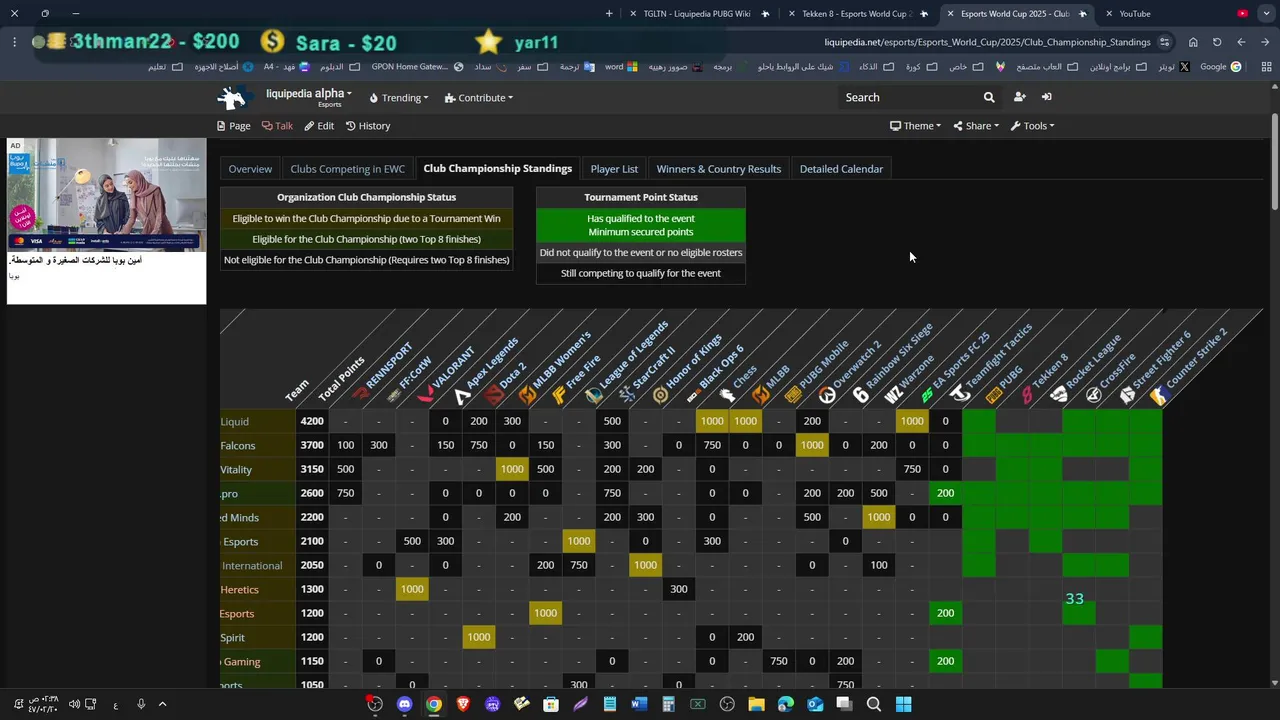Open the Falcons team row link
The width and height of the screenshot is (1280, 720).
tap(238, 446)
